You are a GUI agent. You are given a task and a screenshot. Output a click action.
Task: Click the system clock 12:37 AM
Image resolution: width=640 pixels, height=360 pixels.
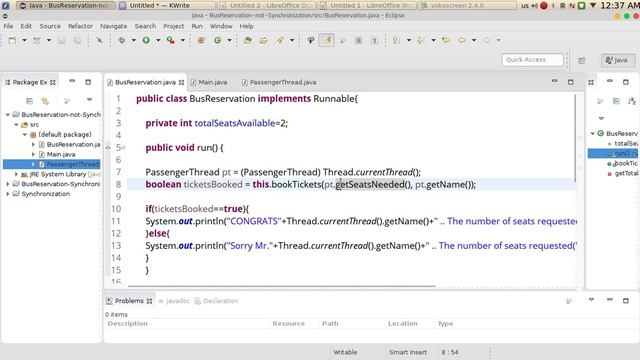pos(620,5)
